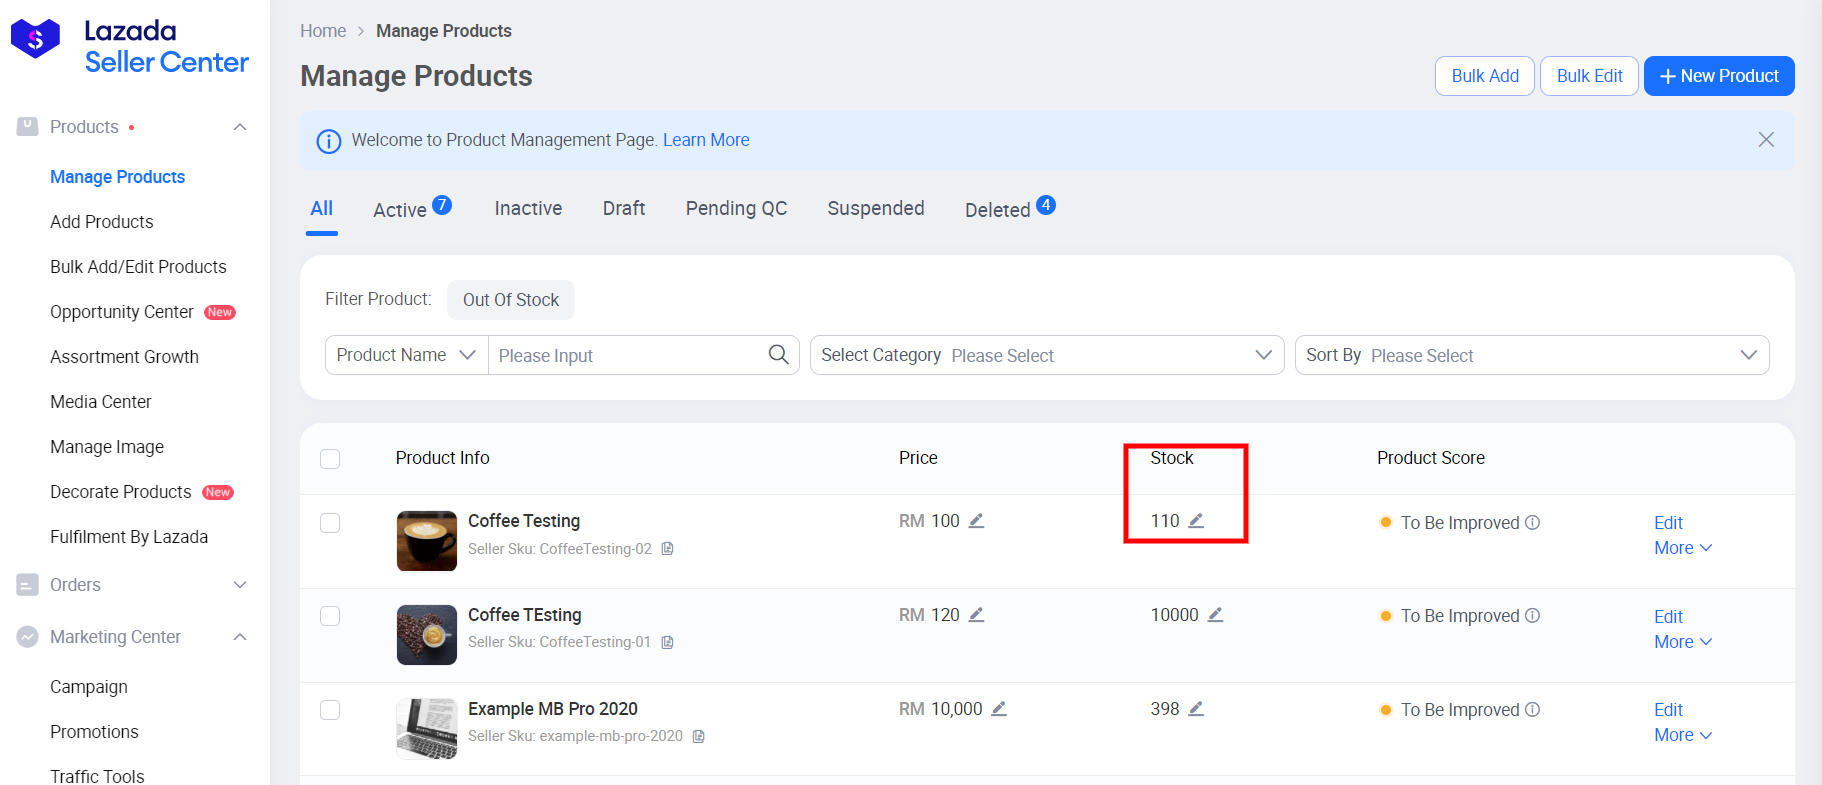
Task: Click the search magnifier icon
Action: tap(778, 355)
